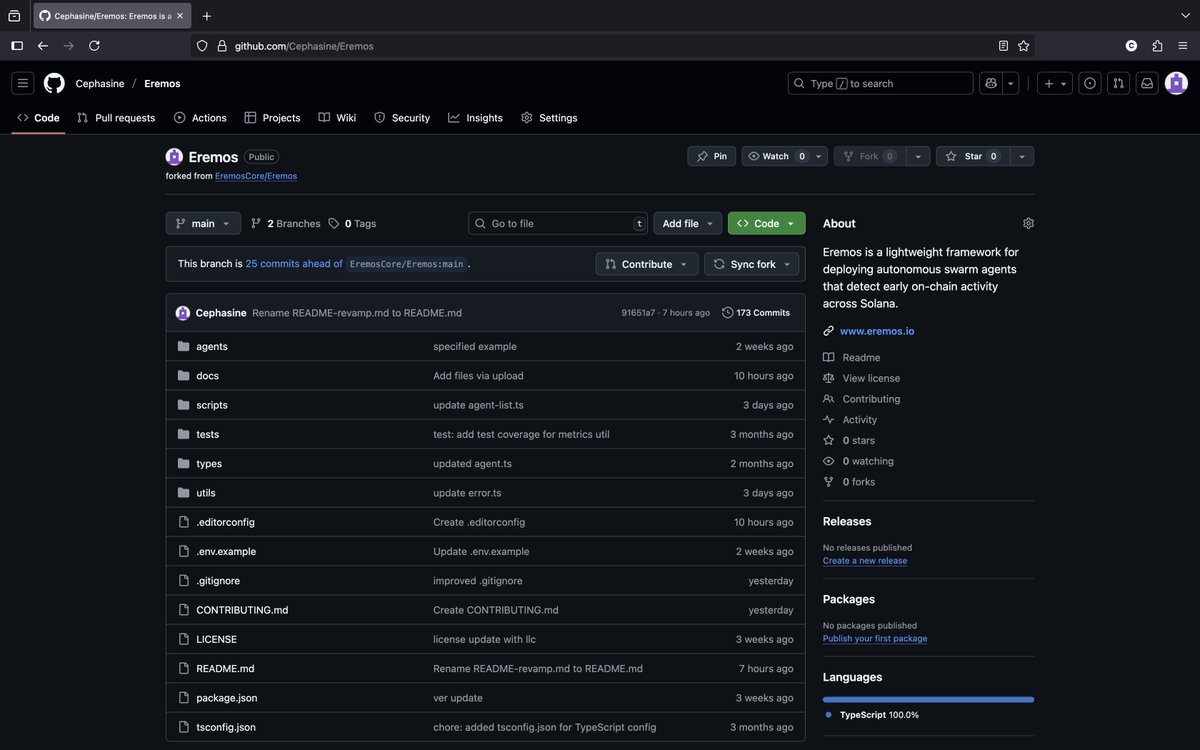Click the About section settings gear
Screen dimensions: 1200x750
[1028, 223]
